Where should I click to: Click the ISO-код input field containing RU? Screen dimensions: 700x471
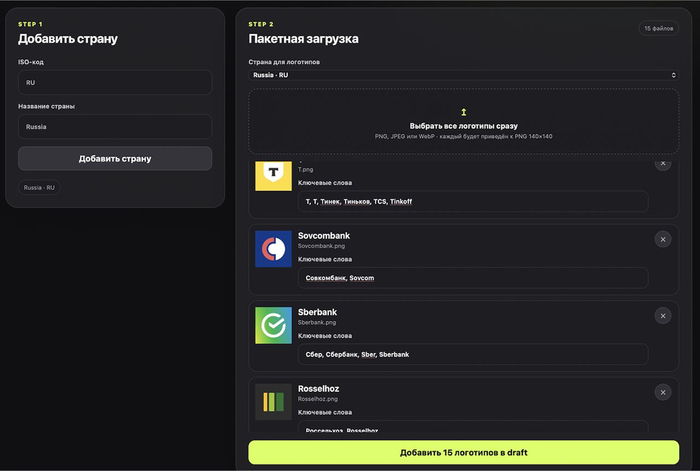115,82
